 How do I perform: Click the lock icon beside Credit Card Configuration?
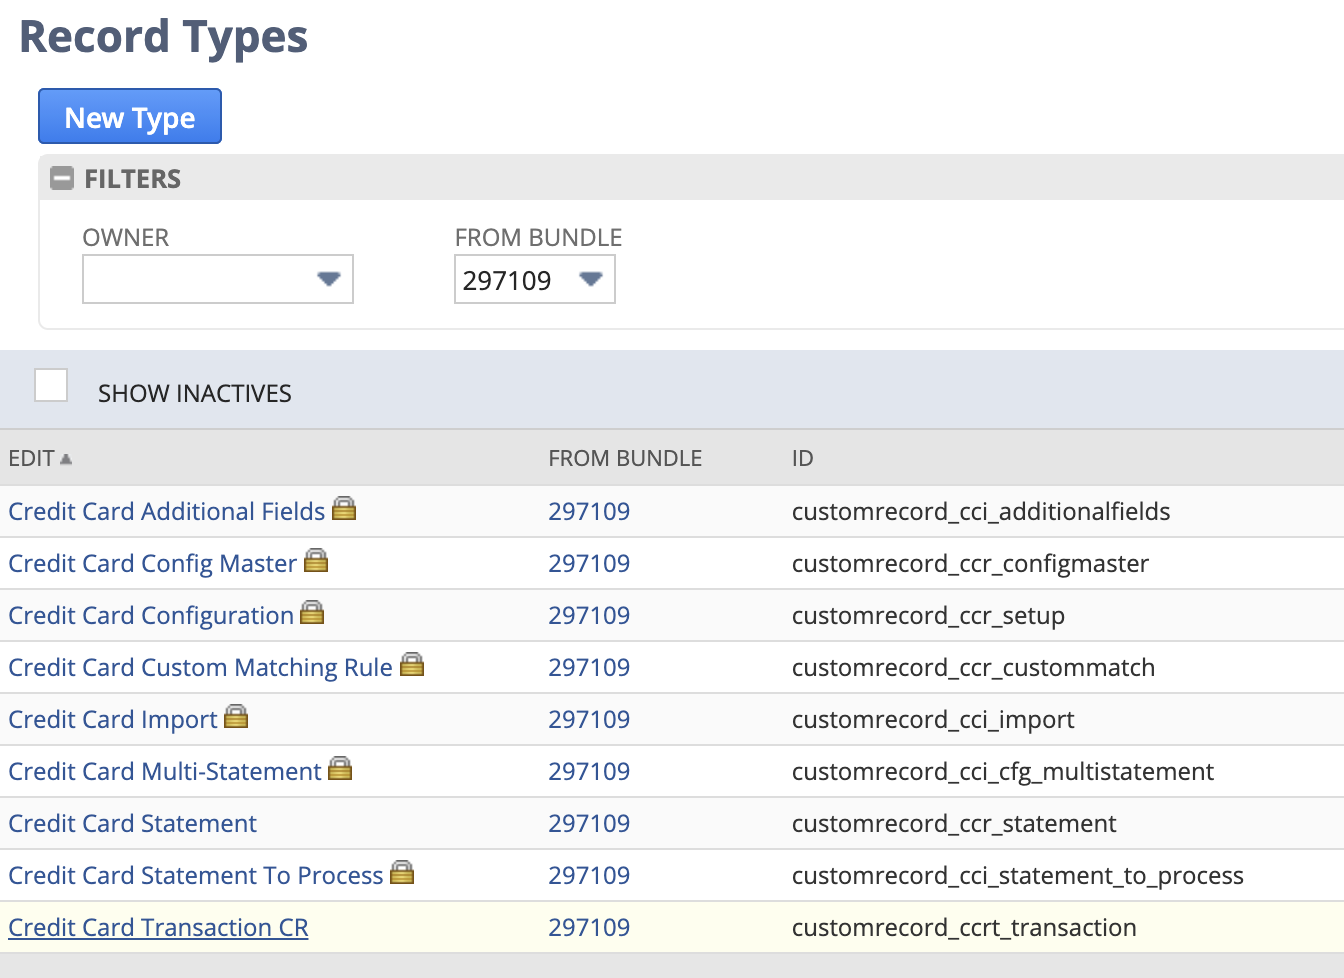[312, 612]
